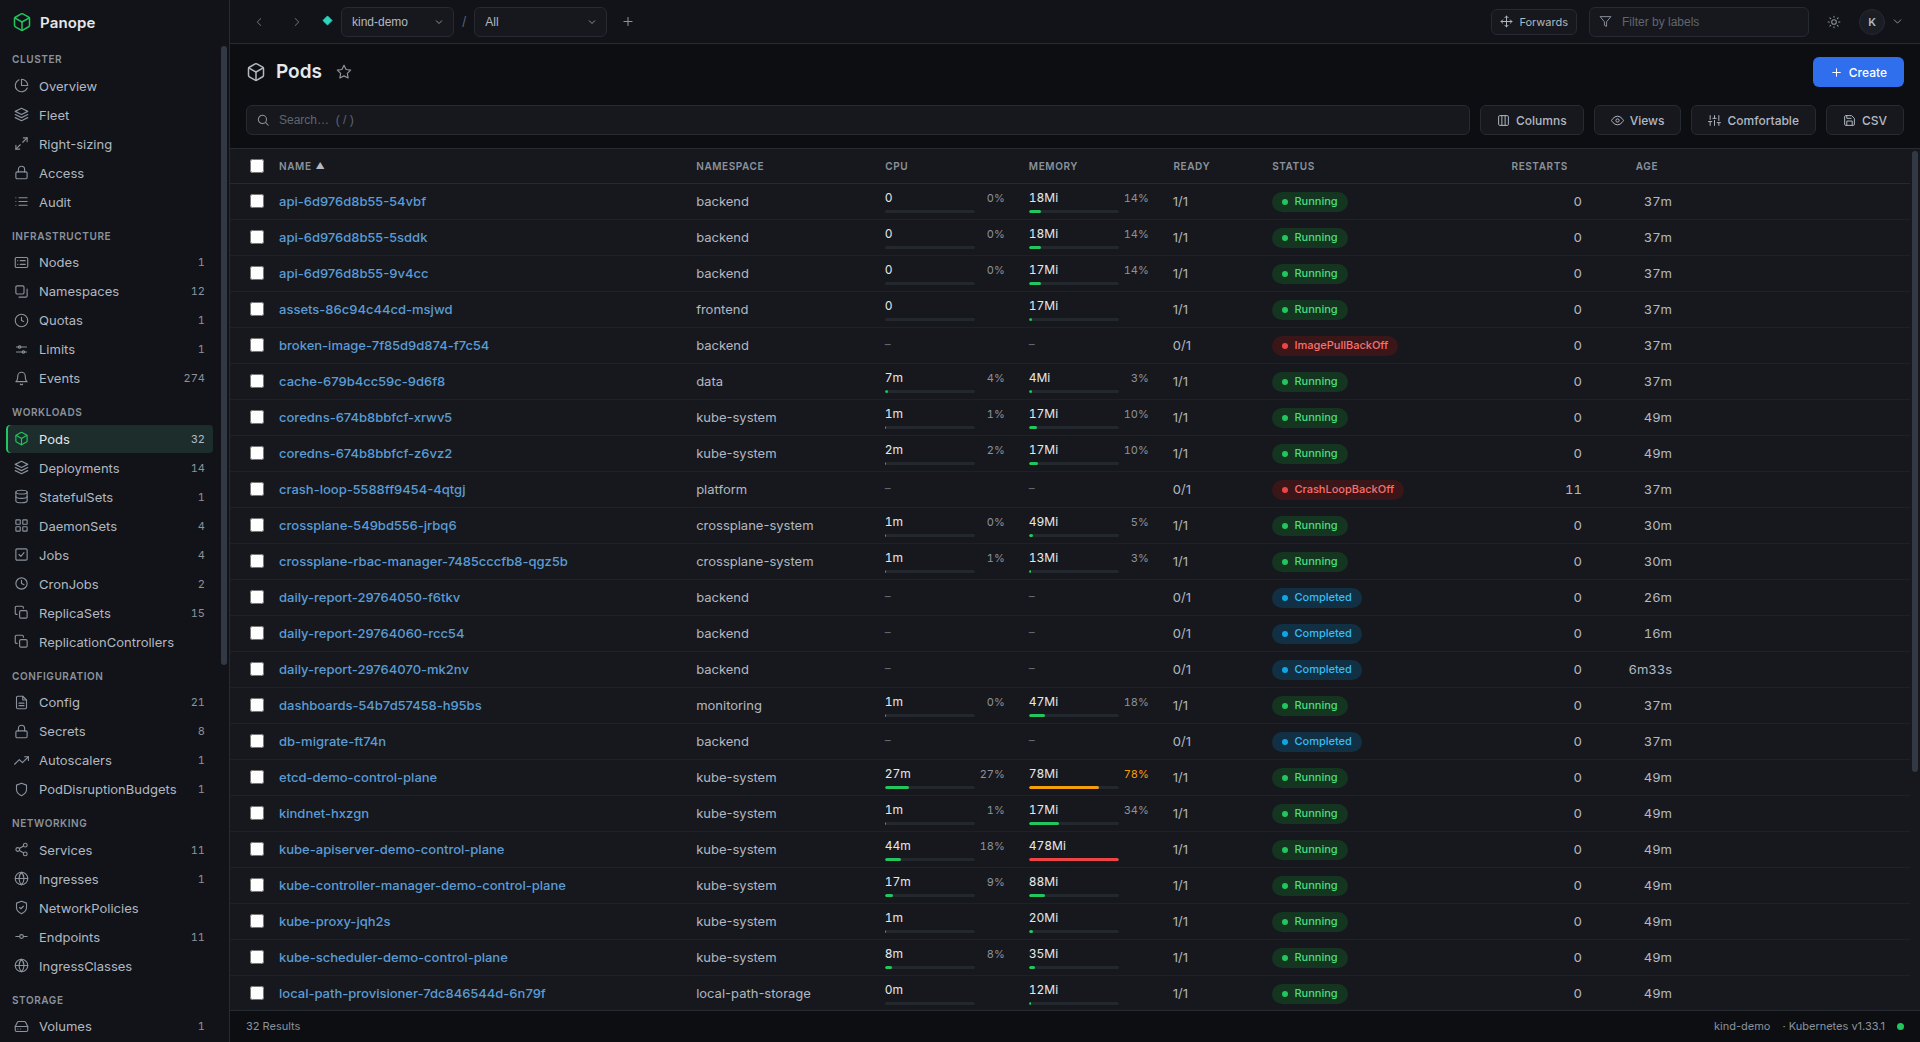Open the Overview sidebar icon
Image resolution: width=1920 pixels, height=1042 pixels.
(x=21, y=86)
